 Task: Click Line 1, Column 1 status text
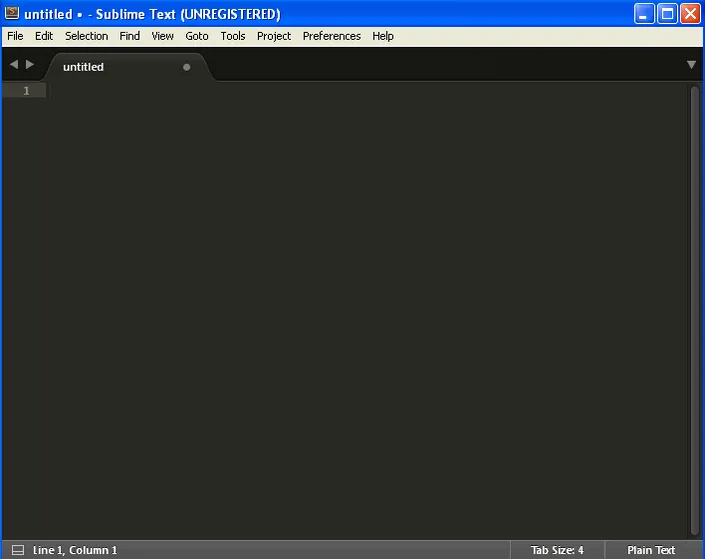[75, 550]
